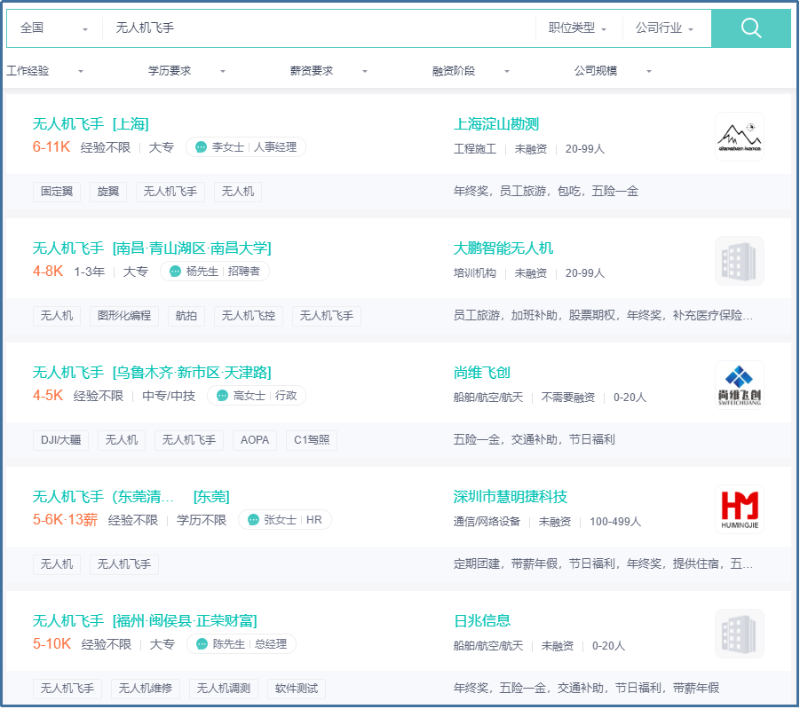Click the 航拍 tag
The image size is (800, 709).
[186, 316]
